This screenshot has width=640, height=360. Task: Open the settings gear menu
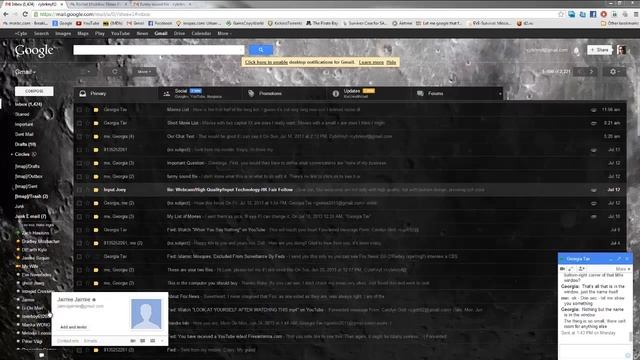coord(614,72)
